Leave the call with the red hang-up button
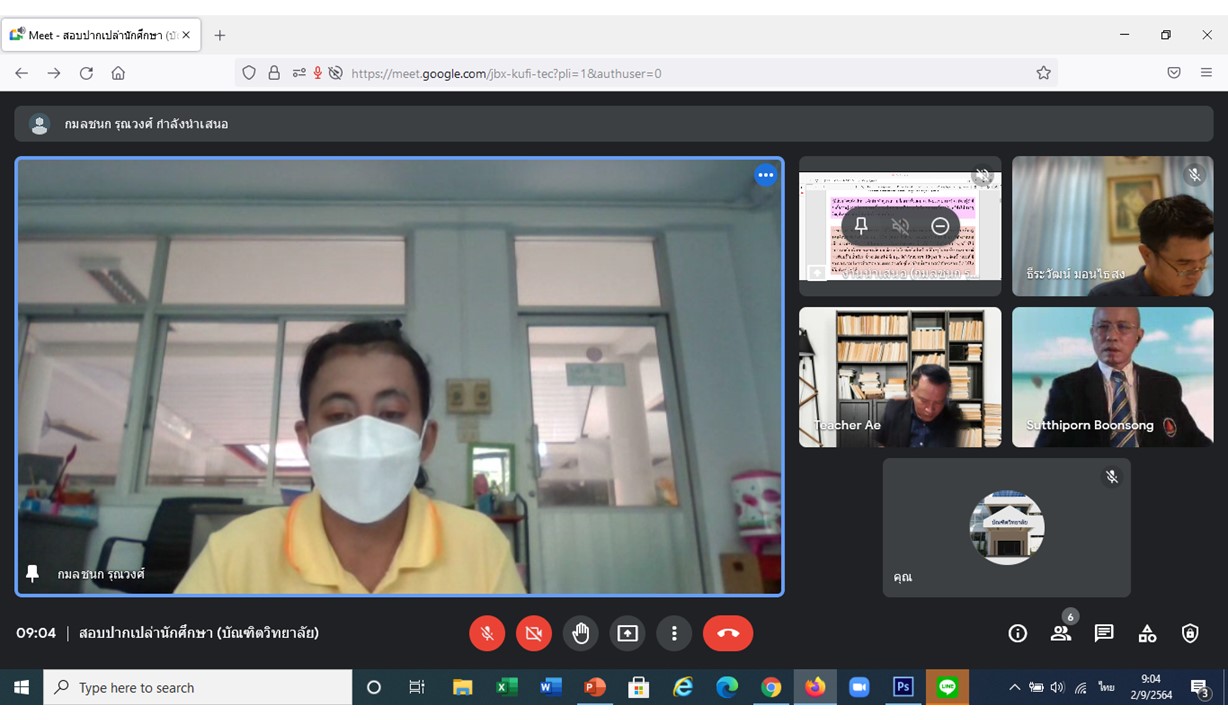Viewport: 1228px width, 720px height. coord(728,633)
